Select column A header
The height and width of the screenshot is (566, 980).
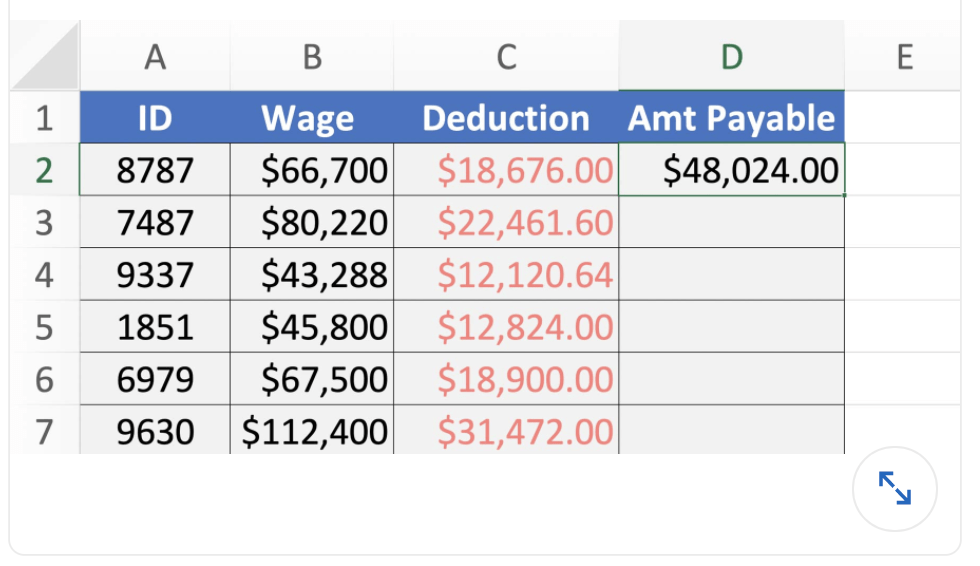tap(155, 58)
